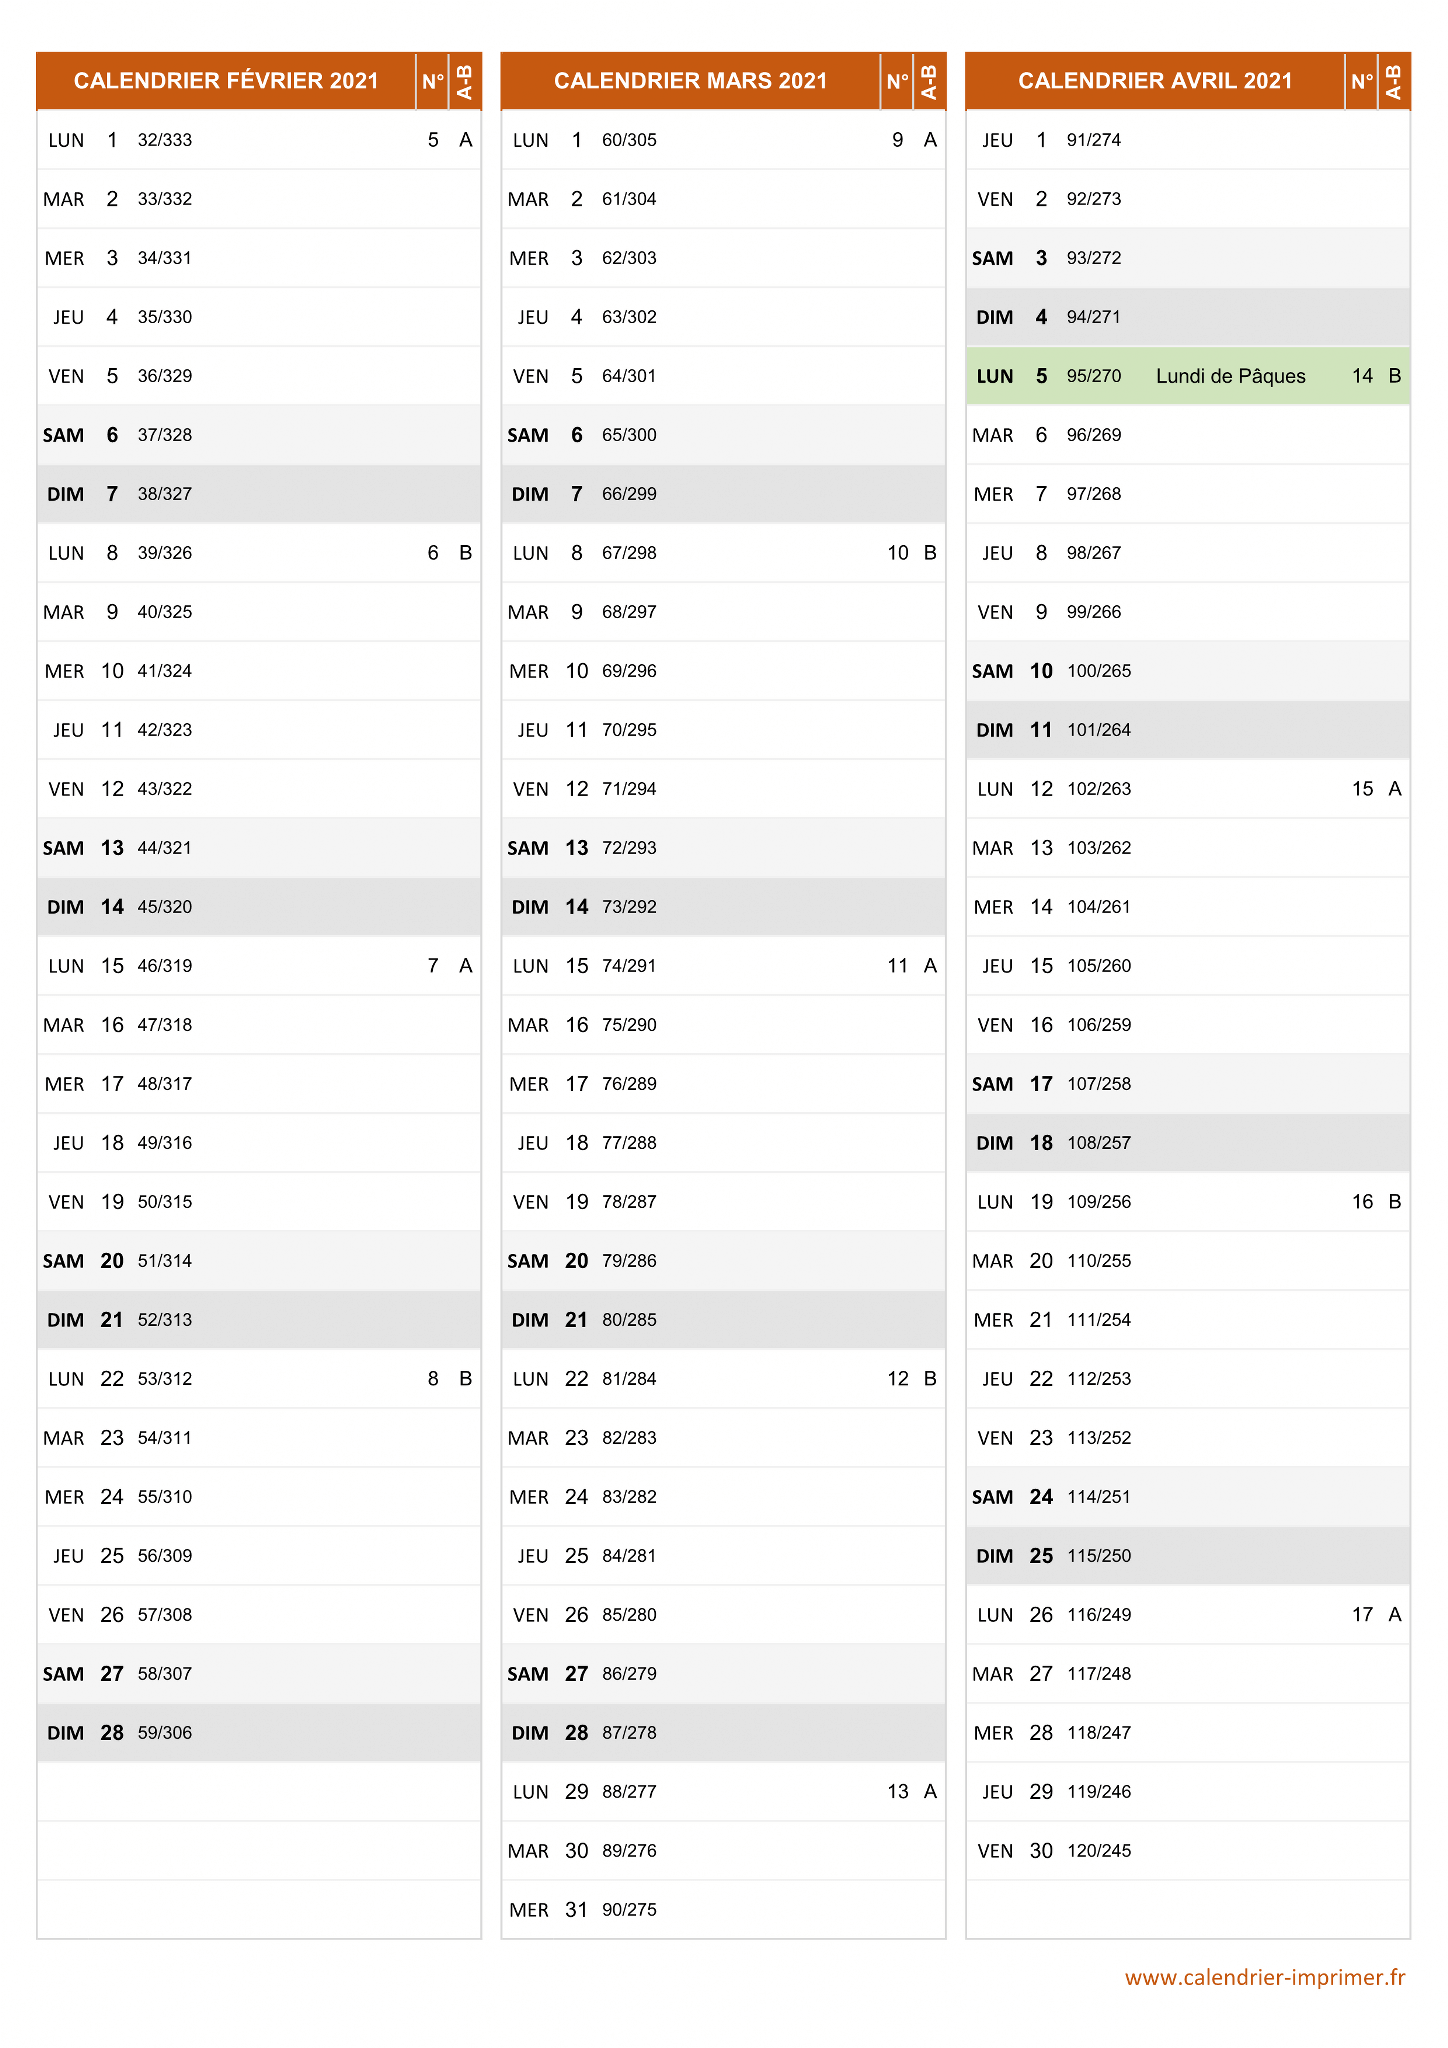Select the Calendrier Février 2021 header
The image size is (1448, 2048).
pos(226,81)
